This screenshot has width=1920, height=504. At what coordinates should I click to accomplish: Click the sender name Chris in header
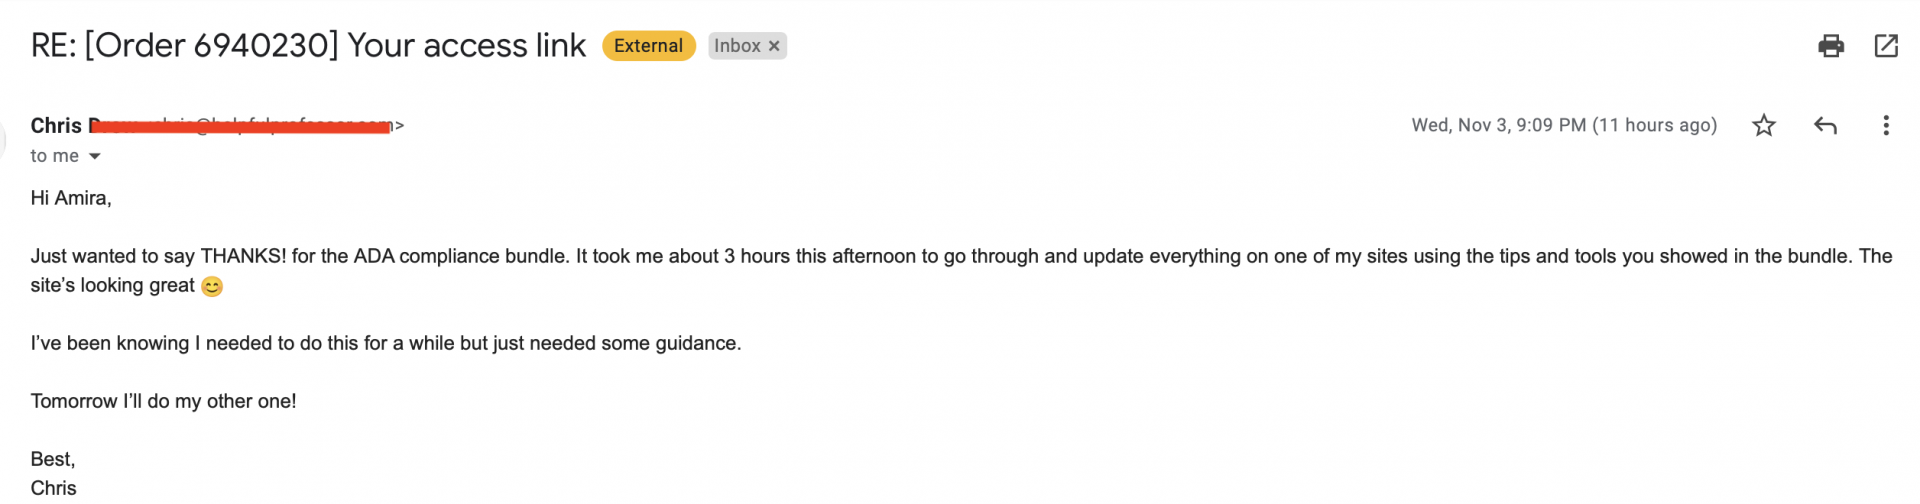click(56, 126)
